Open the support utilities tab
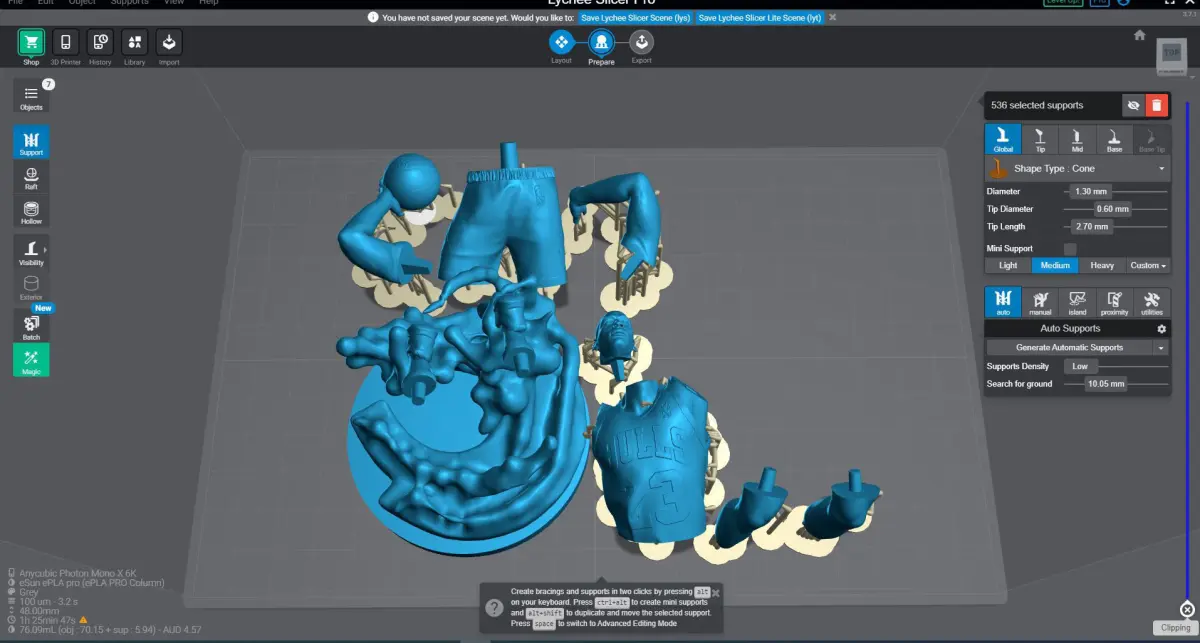The width and height of the screenshot is (1200, 643). [x=1152, y=302]
